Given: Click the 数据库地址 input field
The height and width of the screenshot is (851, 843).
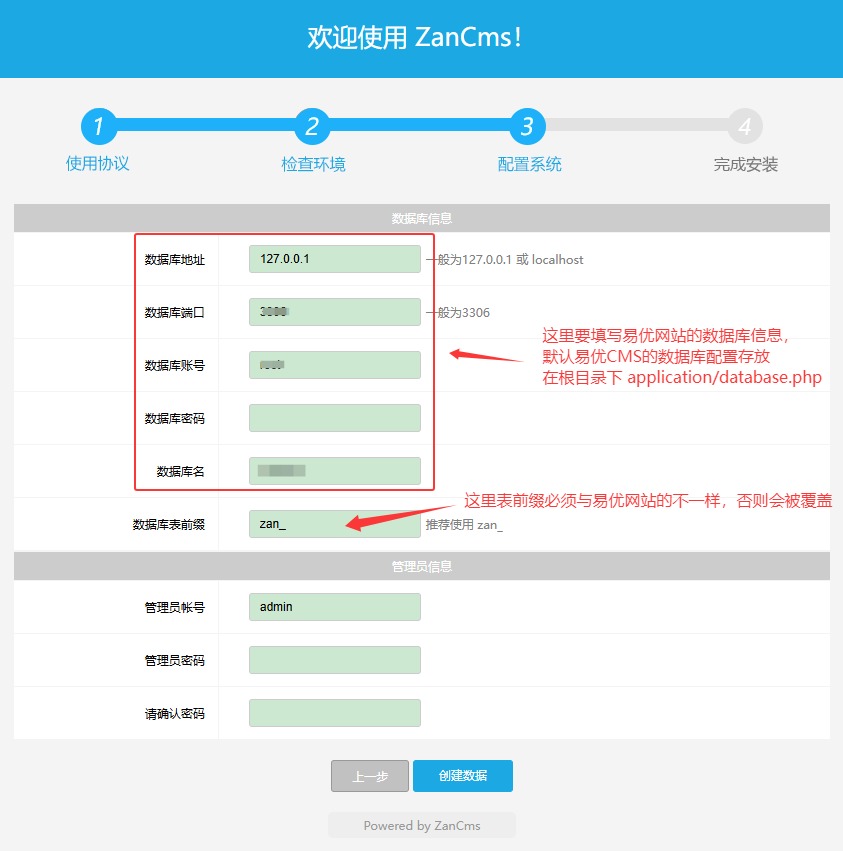Looking at the screenshot, I should click(x=335, y=259).
